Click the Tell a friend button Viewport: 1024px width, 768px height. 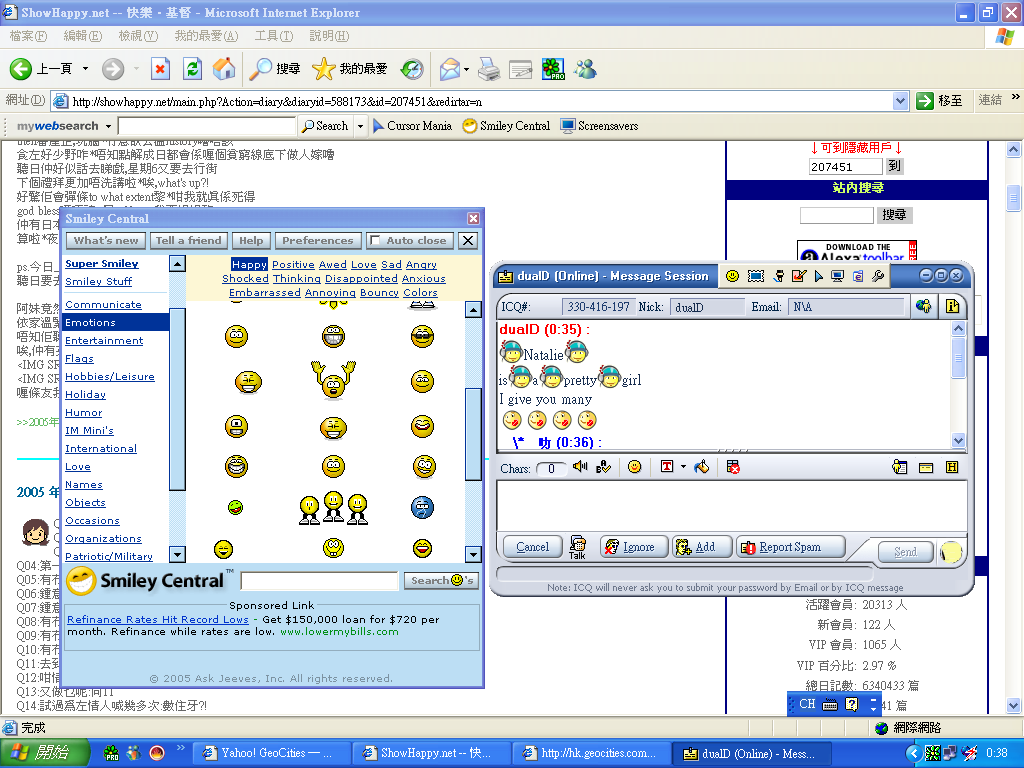click(189, 240)
